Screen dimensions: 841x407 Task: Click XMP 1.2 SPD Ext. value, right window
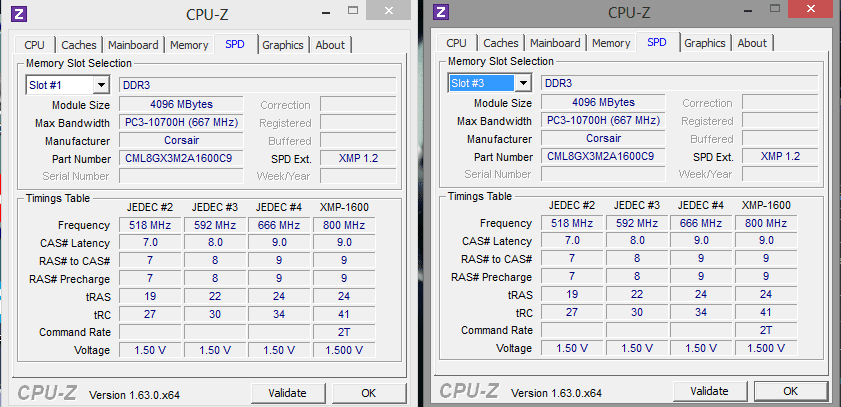click(780, 157)
